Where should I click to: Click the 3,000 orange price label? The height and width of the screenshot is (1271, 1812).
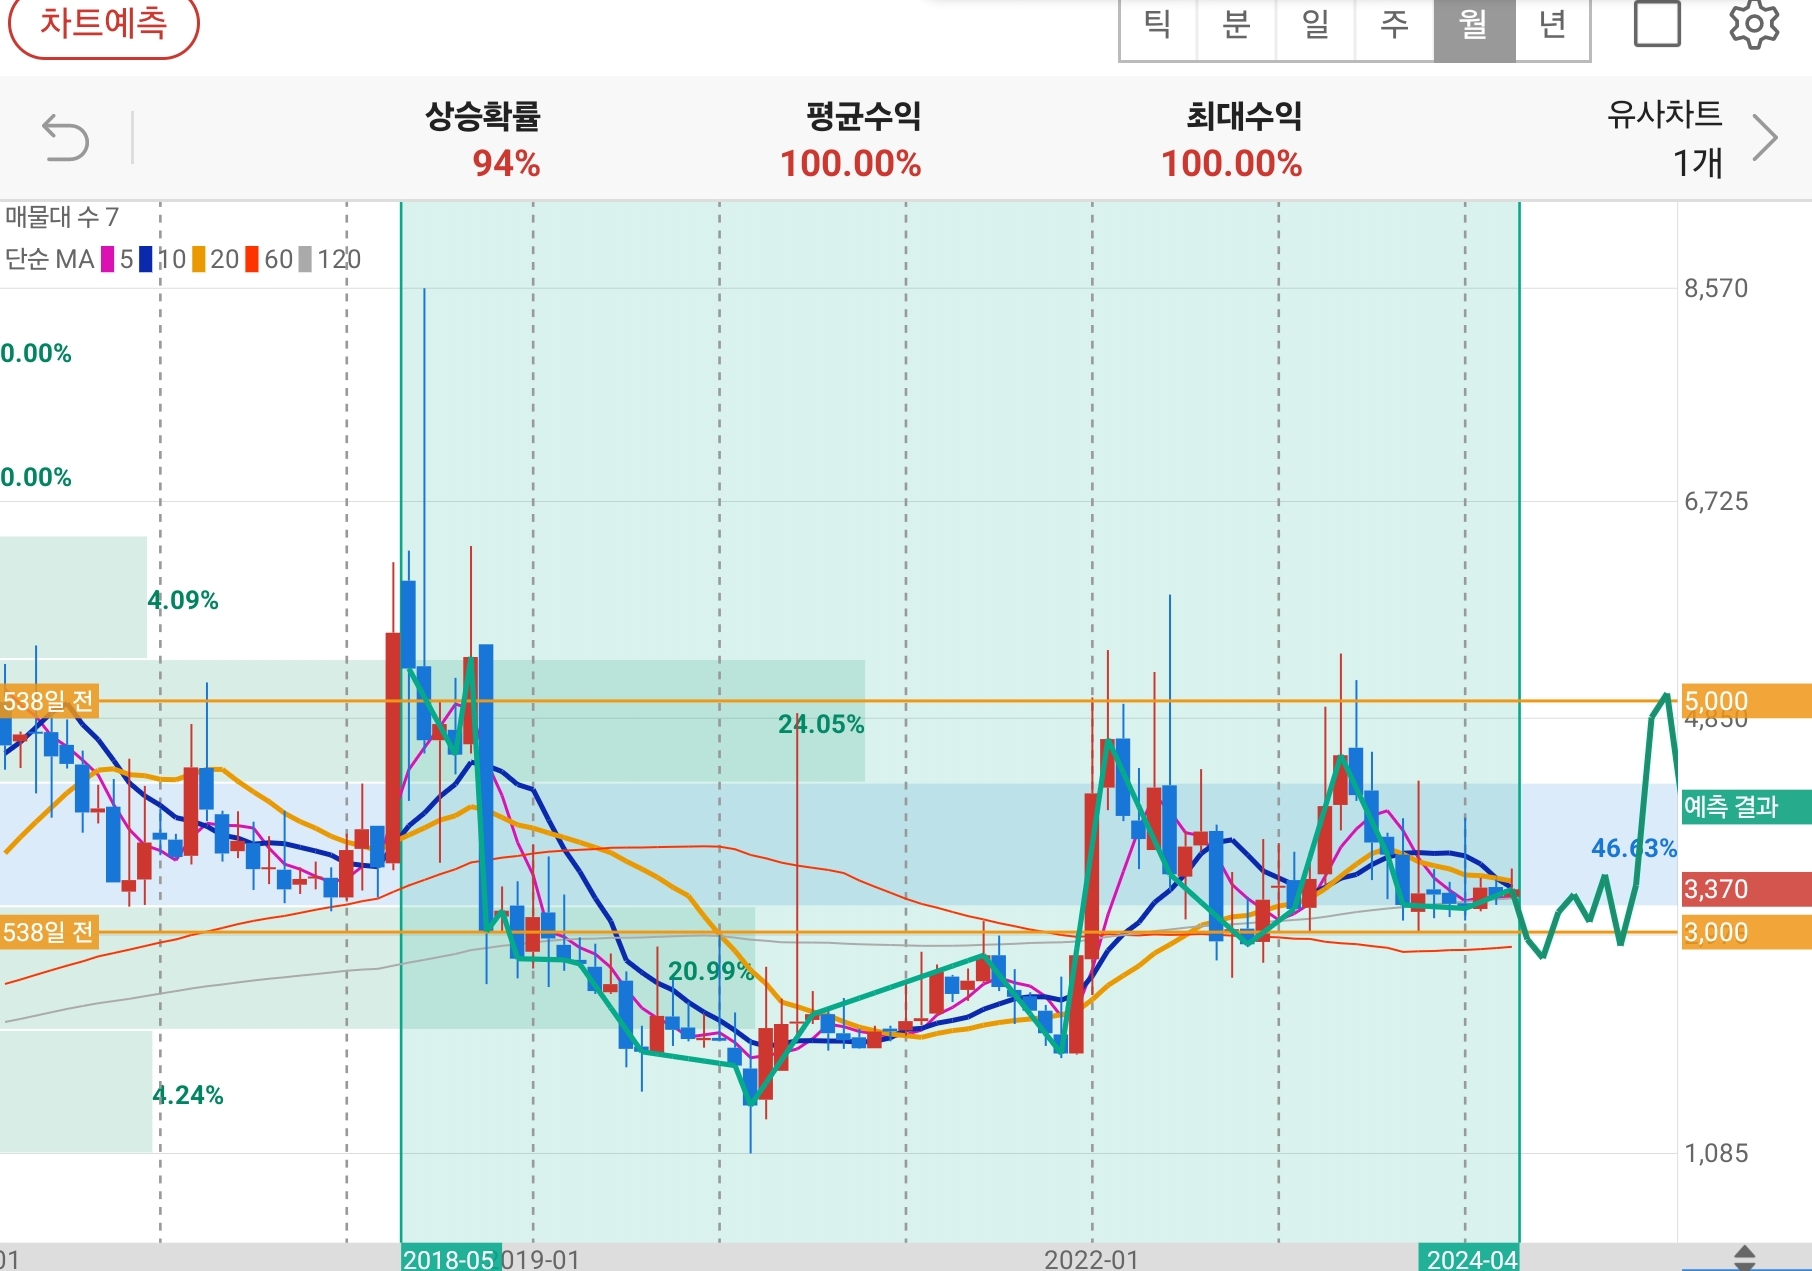point(1746,932)
